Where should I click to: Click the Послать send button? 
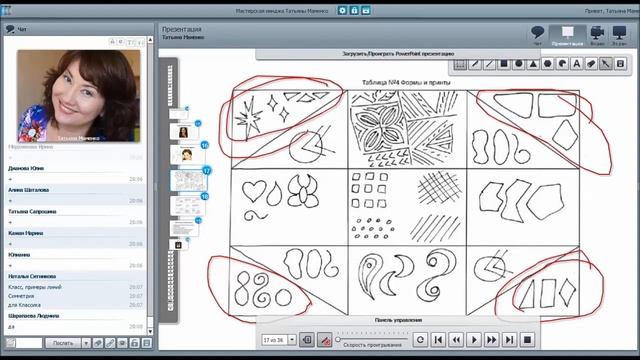pyautogui.click(x=63, y=343)
